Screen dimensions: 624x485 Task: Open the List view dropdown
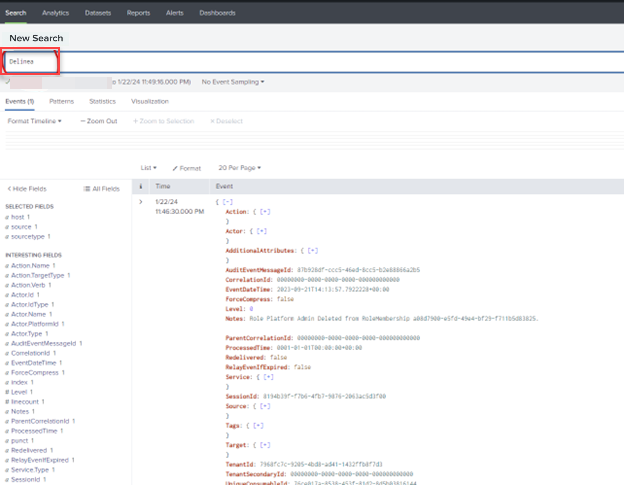148,168
